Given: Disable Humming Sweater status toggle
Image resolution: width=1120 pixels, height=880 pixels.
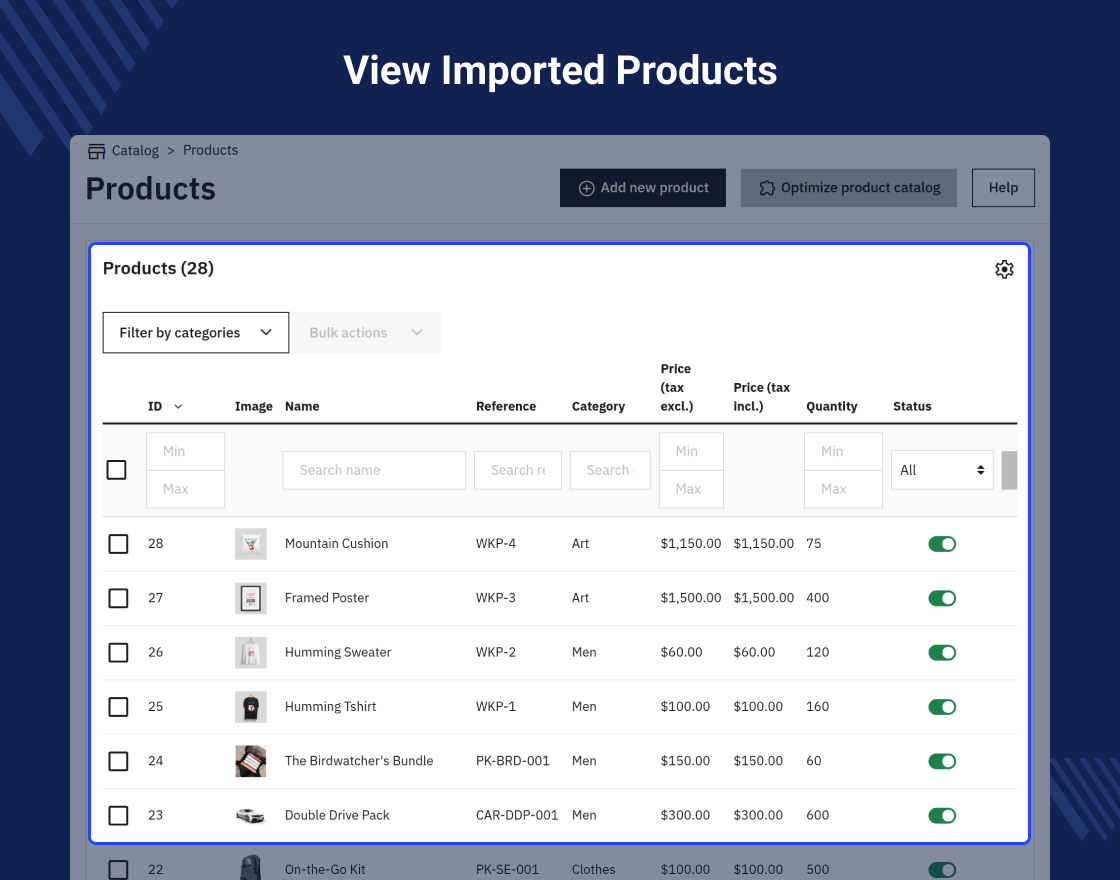Looking at the screenshot, I should [x=942, y=652].
